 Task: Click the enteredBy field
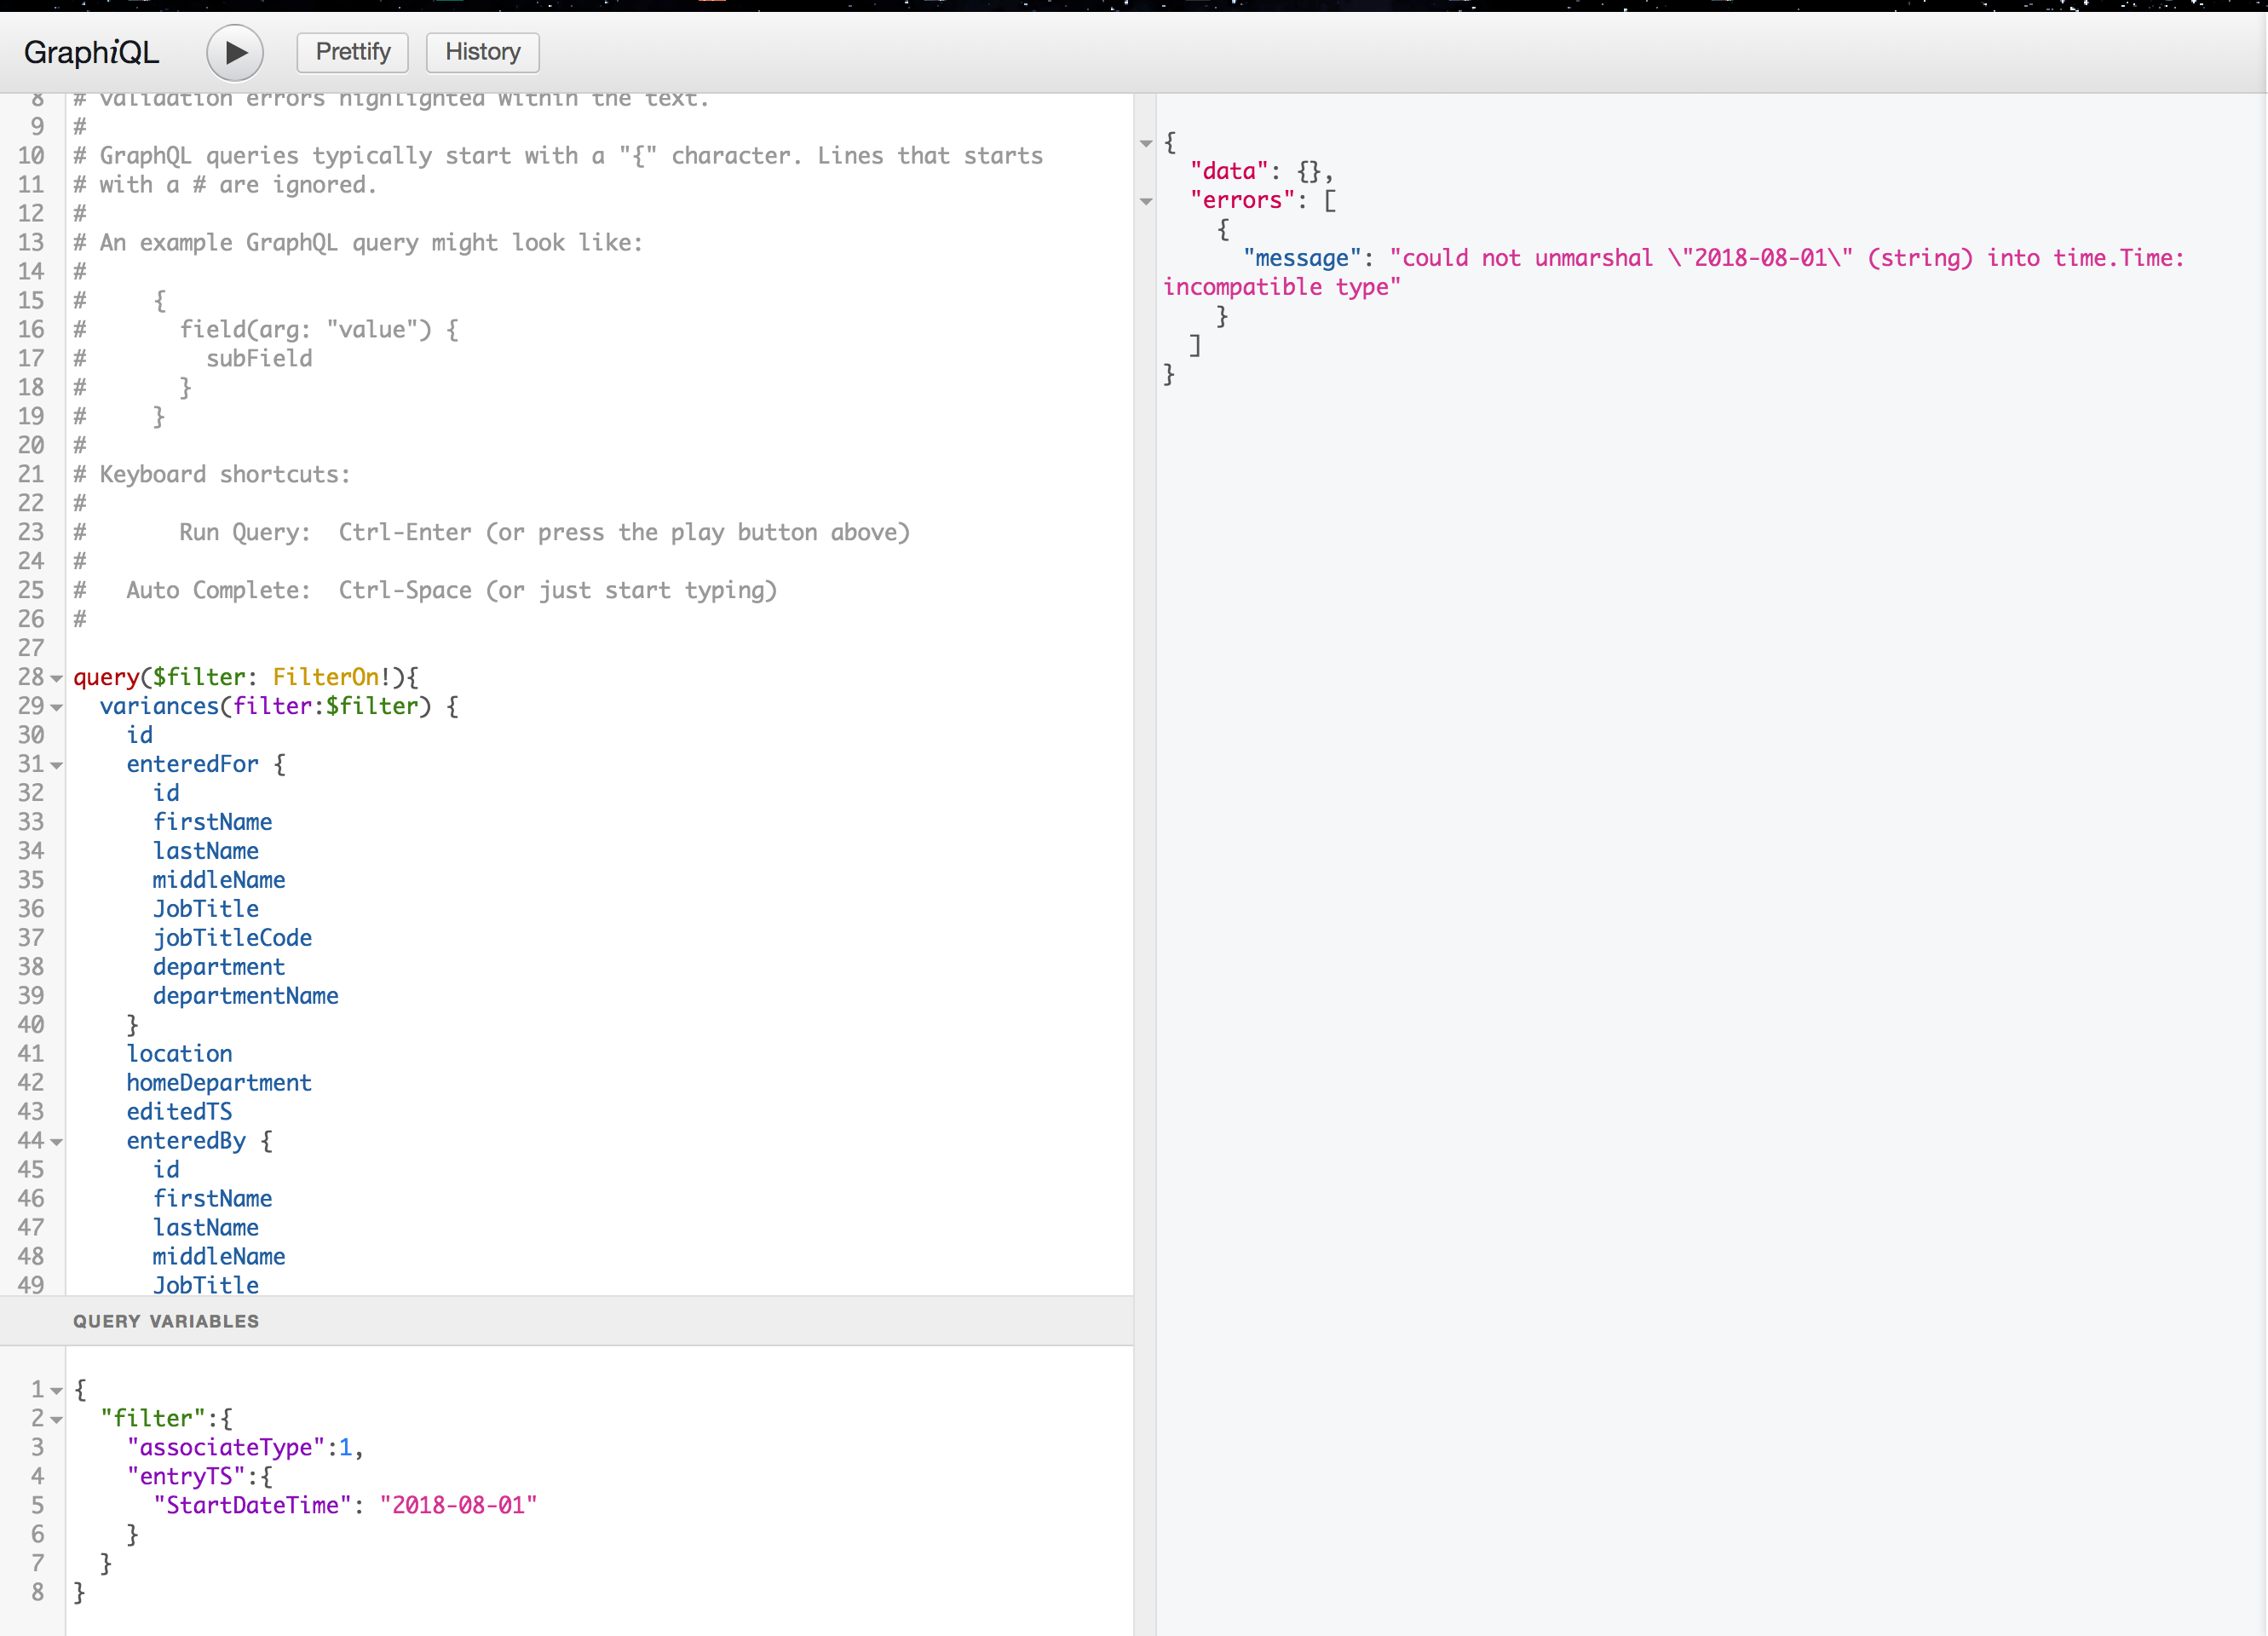186,1141
